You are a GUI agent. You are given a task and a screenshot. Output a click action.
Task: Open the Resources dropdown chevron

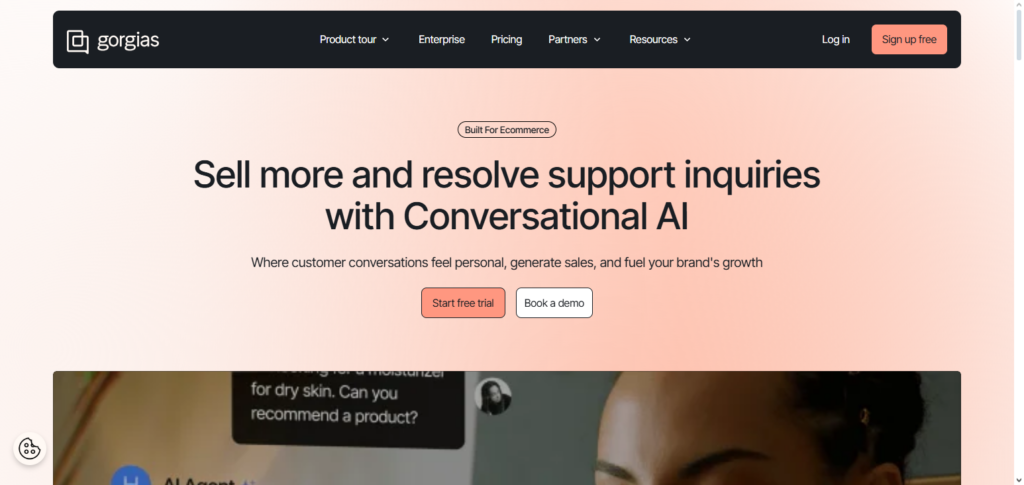coord(687,40)
